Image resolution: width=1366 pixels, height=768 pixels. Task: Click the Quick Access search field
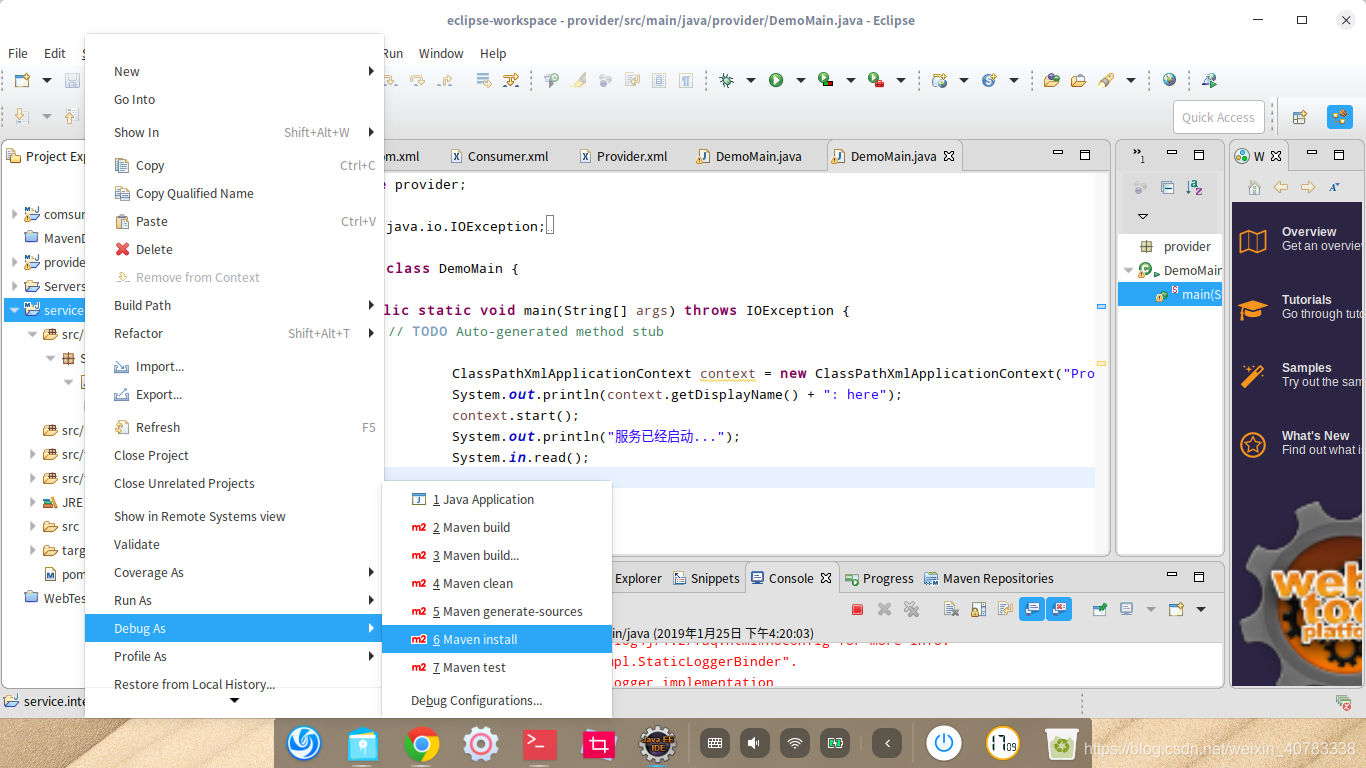click(x=1218, y=117)
